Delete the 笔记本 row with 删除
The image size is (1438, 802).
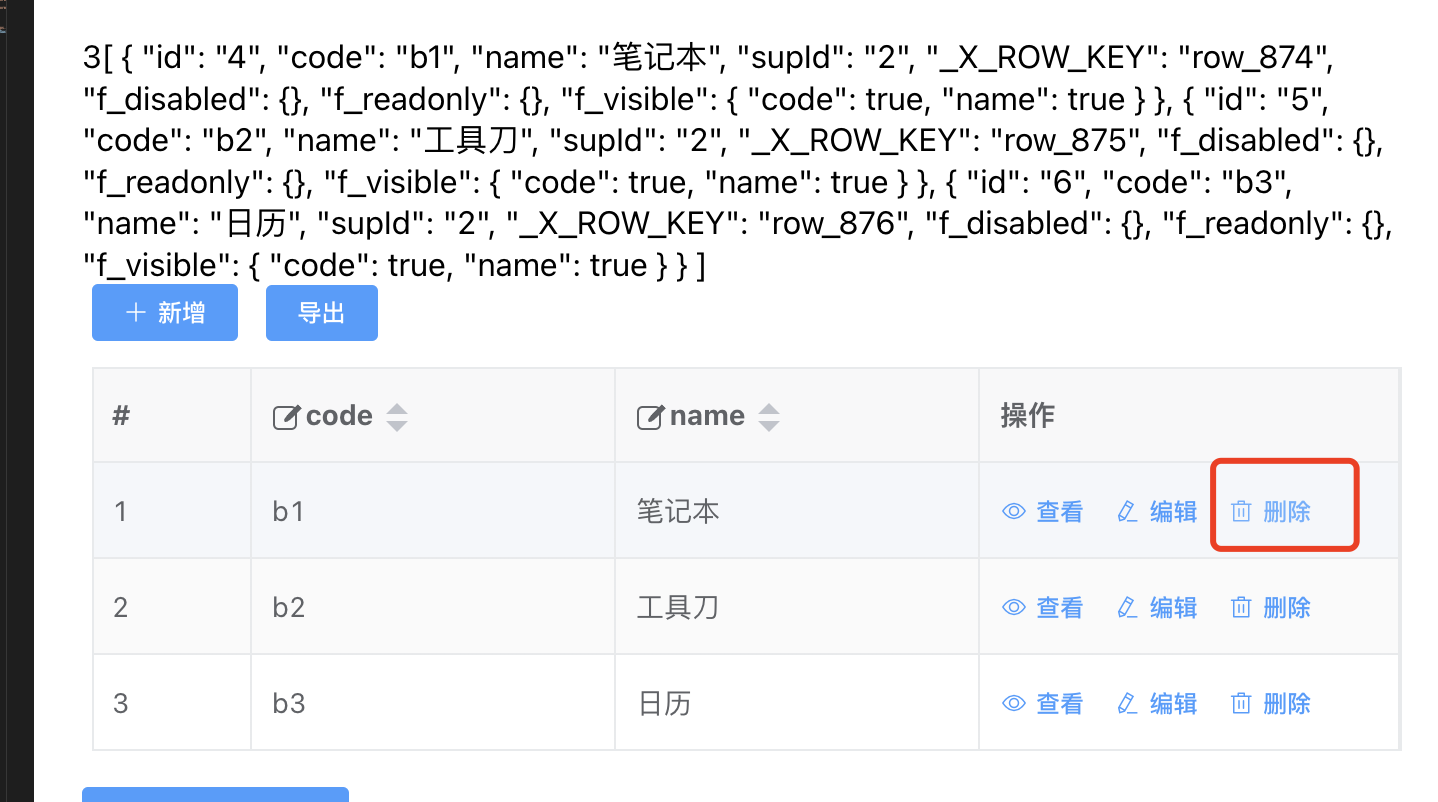point(1271,512)
